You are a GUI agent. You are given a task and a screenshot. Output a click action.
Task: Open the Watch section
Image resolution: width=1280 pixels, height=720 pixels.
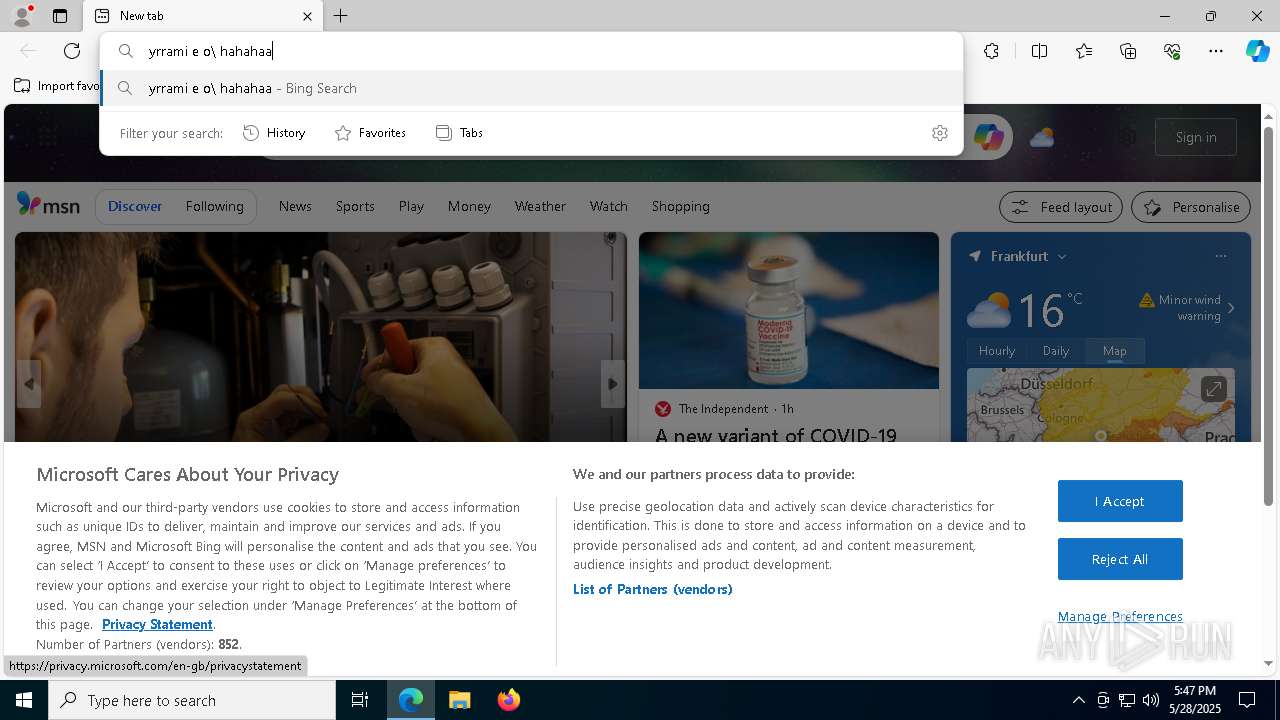(x=608, y=206)
